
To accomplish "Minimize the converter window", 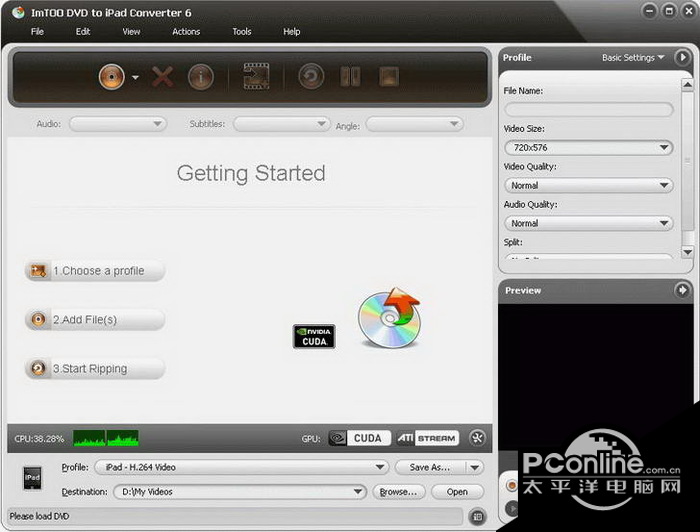I will click(x=650, y=11).
